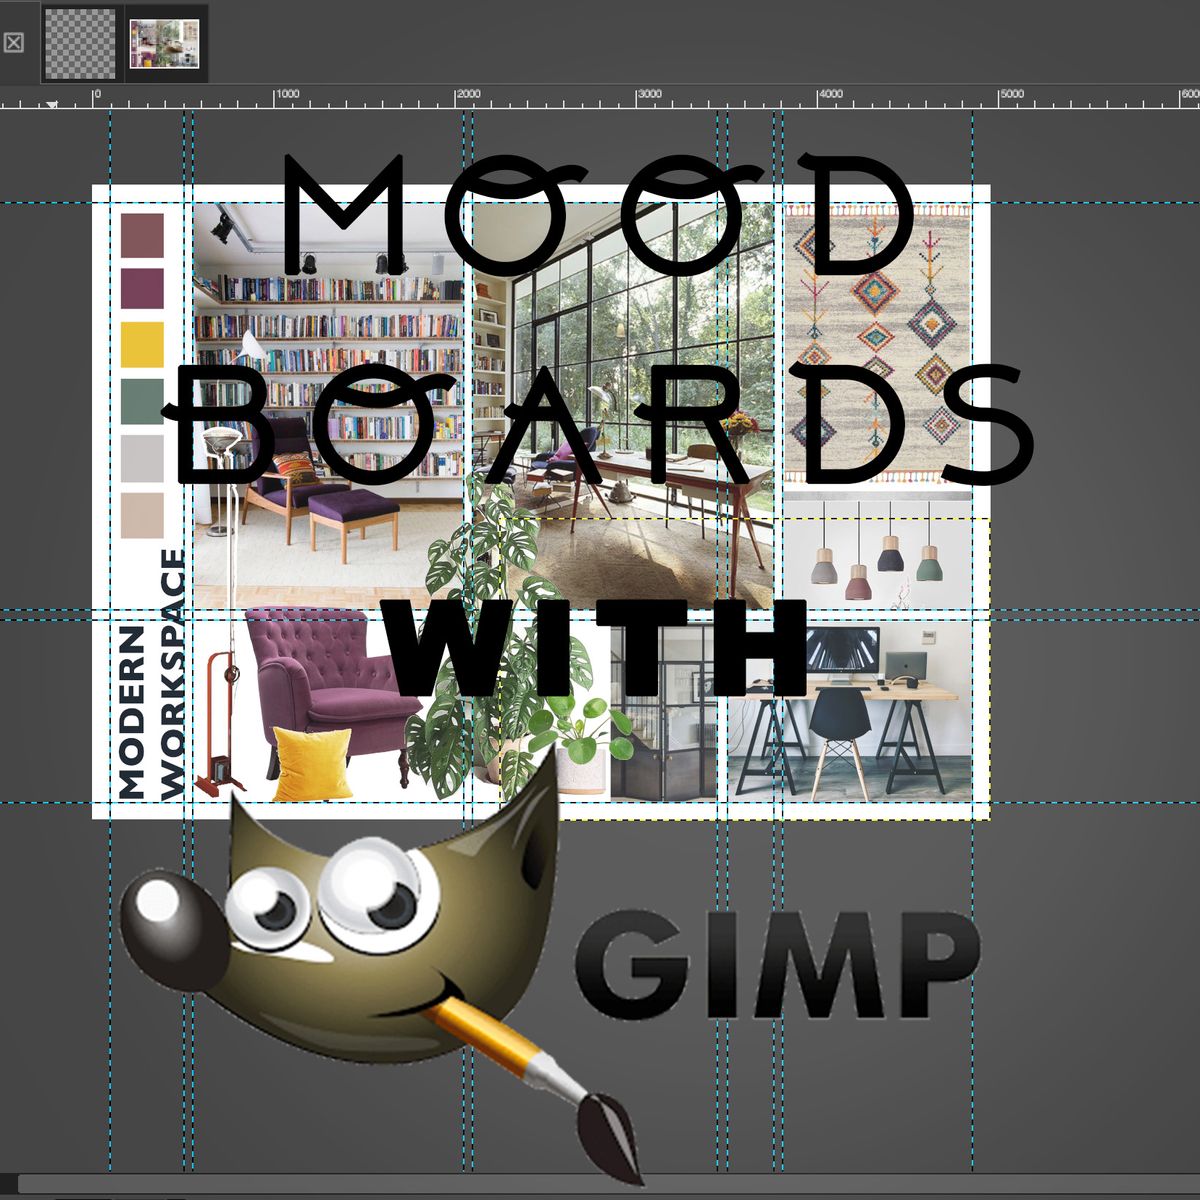Switch to the mood board image tab thumbnail
The width and height of the screenshot is (1200, 1200).
tap(165, 44)
